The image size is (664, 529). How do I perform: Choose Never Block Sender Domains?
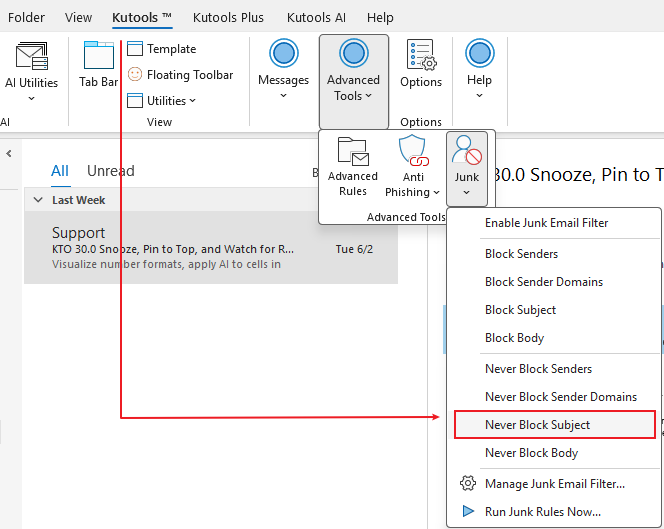click(554, 396)
